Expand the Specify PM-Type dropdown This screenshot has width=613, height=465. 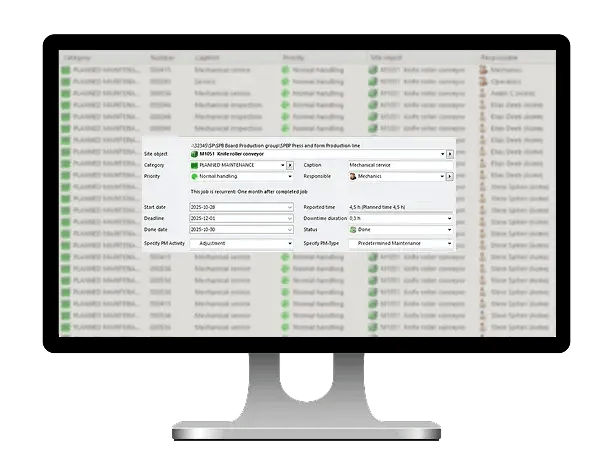click(x=449, y=243)
